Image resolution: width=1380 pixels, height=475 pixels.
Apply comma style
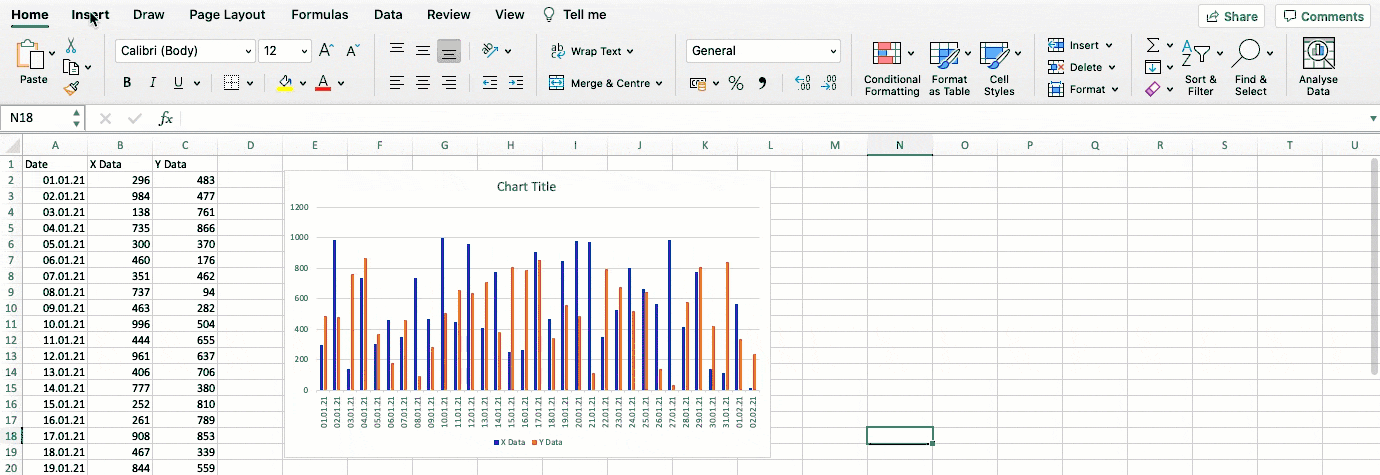point(762,83)
